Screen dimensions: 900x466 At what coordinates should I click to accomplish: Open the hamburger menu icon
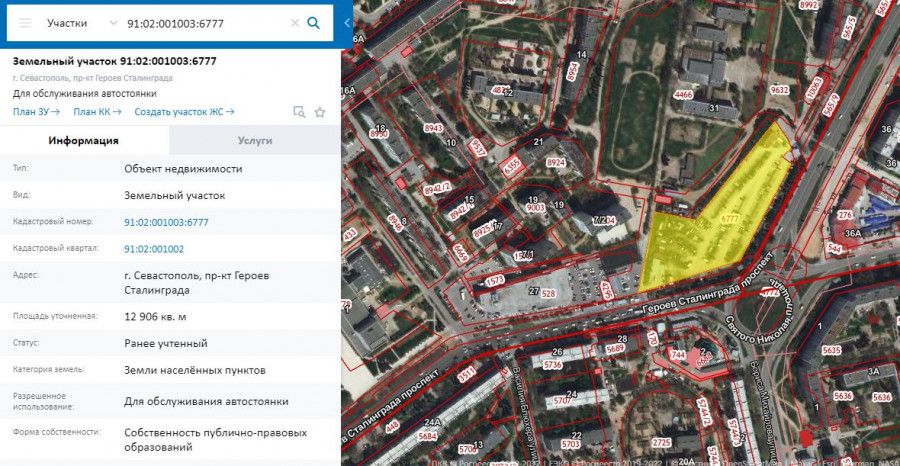pos(25,23)
